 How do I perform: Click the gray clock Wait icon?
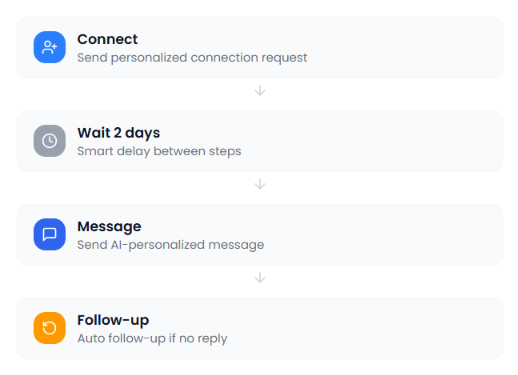click(49, 141)
